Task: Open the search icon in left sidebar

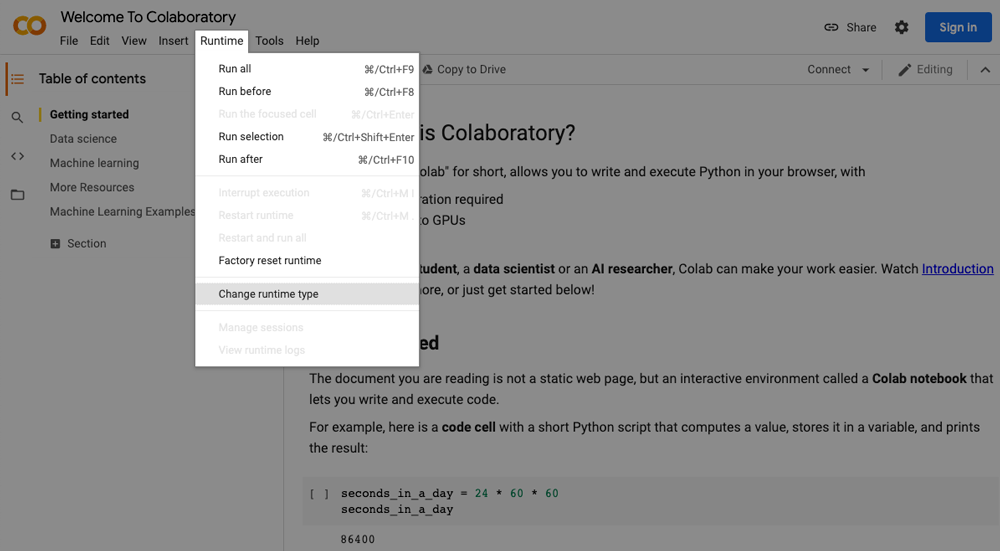Action: 17,117
